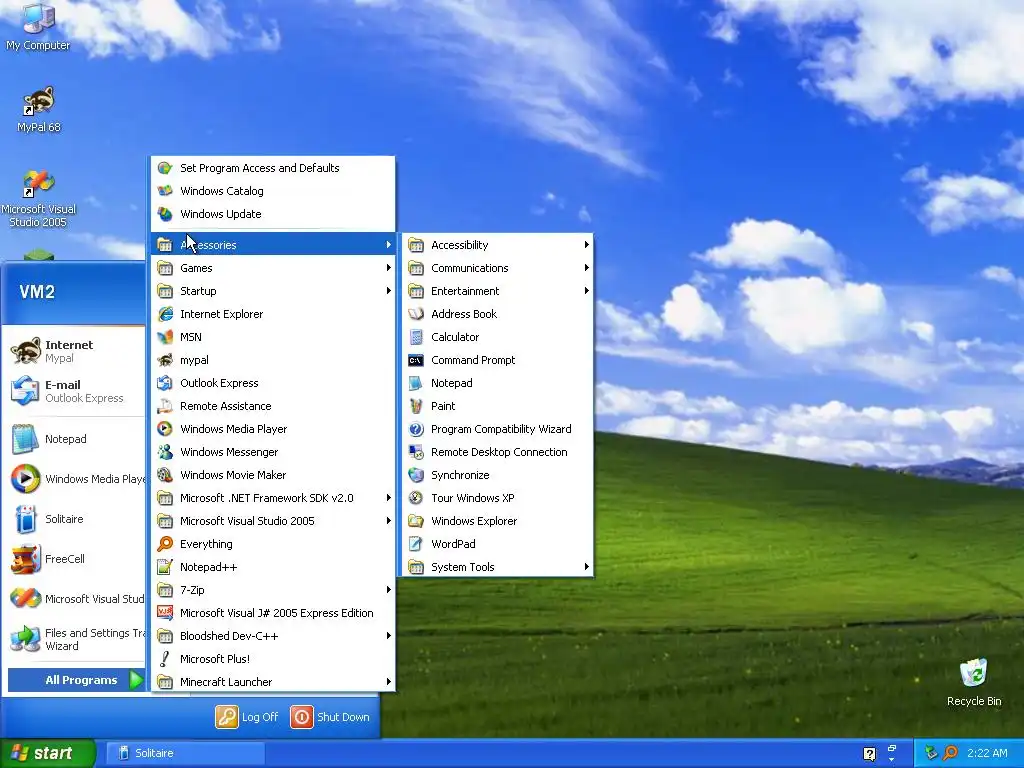Select Microsoft Visual Studio 2005 desktop shortcut
Viewport: 1024px width, 768px height.
click(38, 199)
